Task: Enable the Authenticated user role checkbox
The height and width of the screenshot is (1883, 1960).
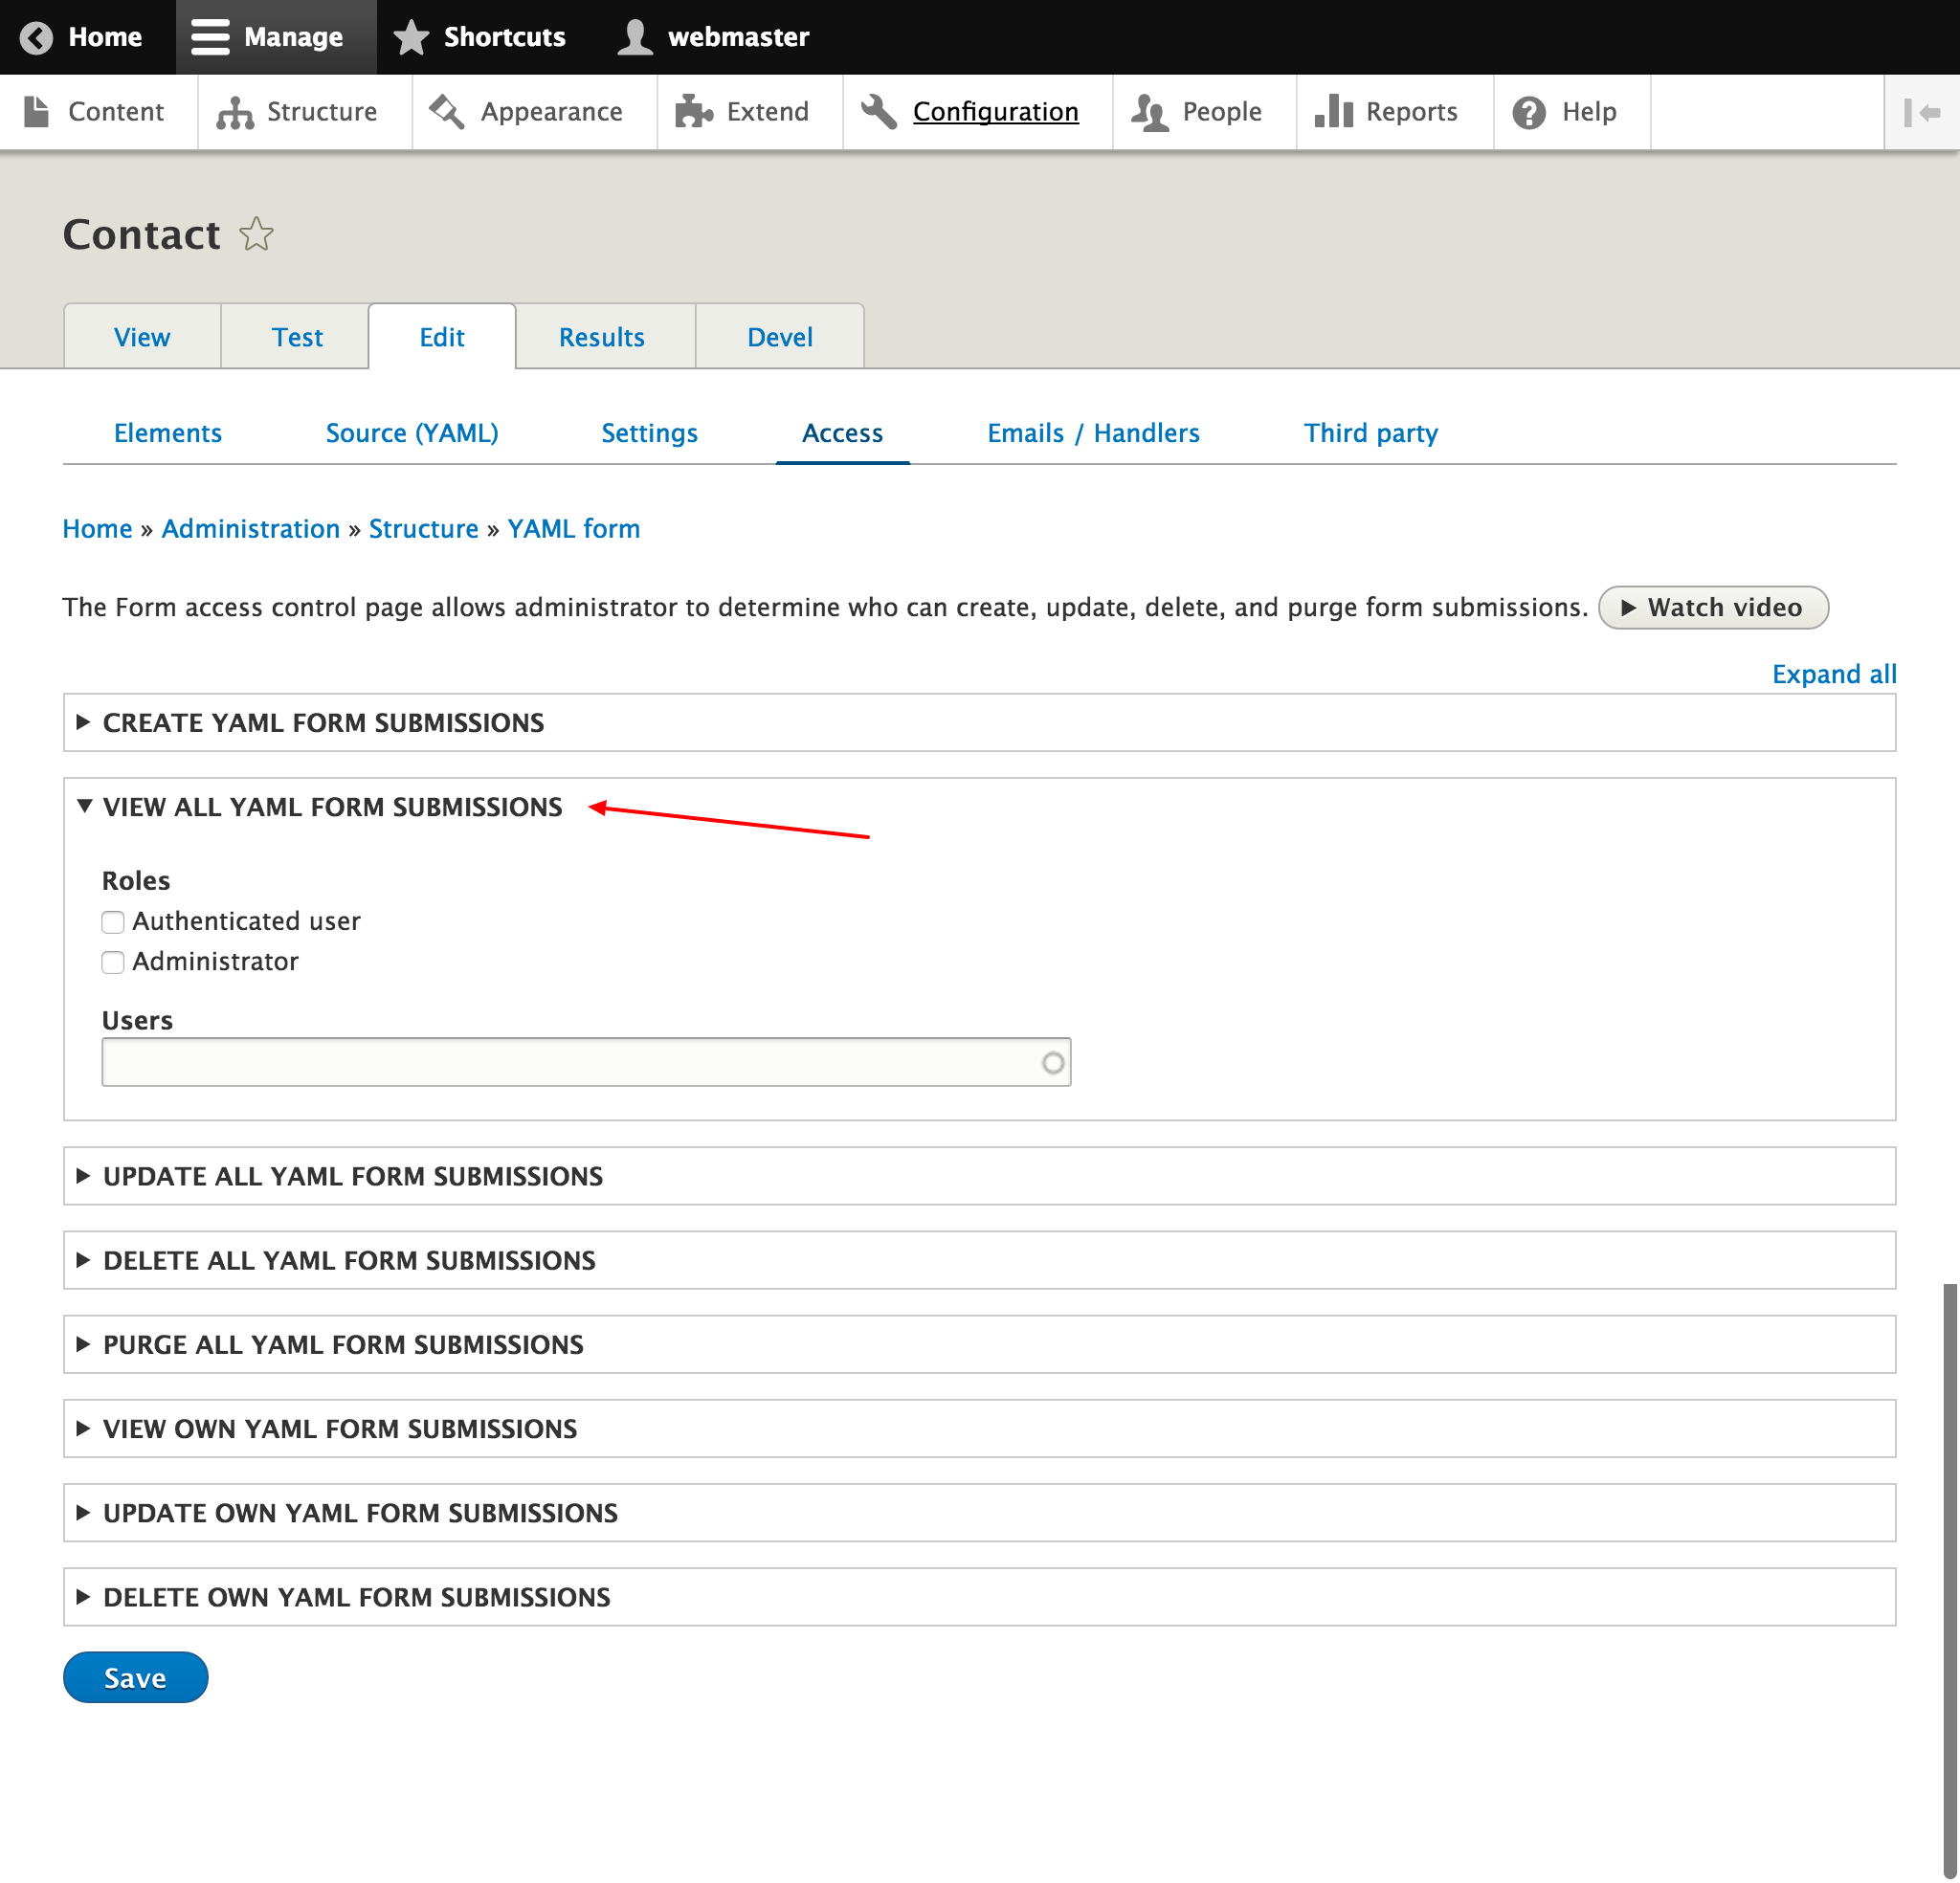Action: [x=112, y=922]
